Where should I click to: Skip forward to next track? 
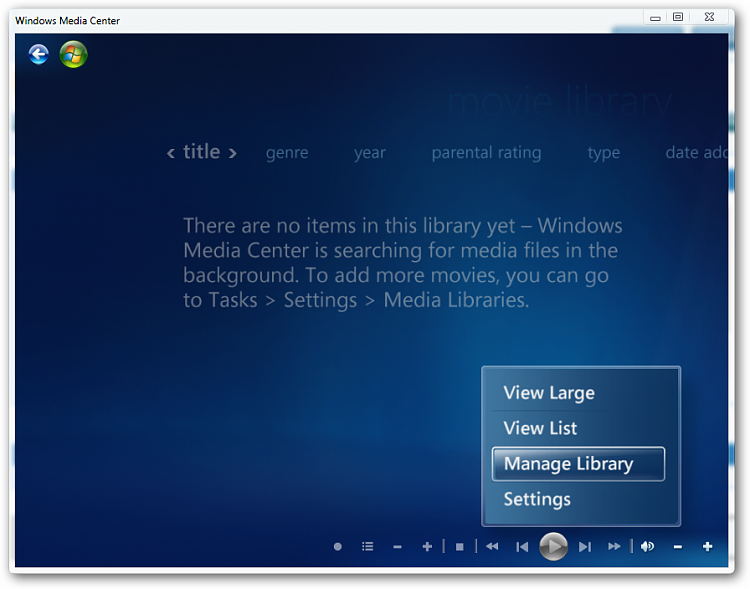tap(585, 546)
